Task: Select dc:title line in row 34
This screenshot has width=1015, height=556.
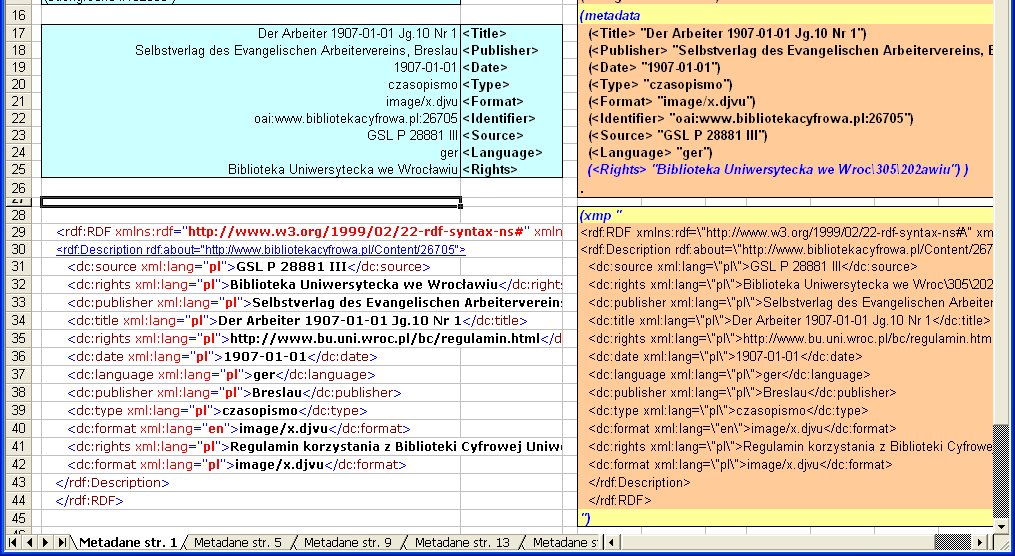Action: pos(298,320)
